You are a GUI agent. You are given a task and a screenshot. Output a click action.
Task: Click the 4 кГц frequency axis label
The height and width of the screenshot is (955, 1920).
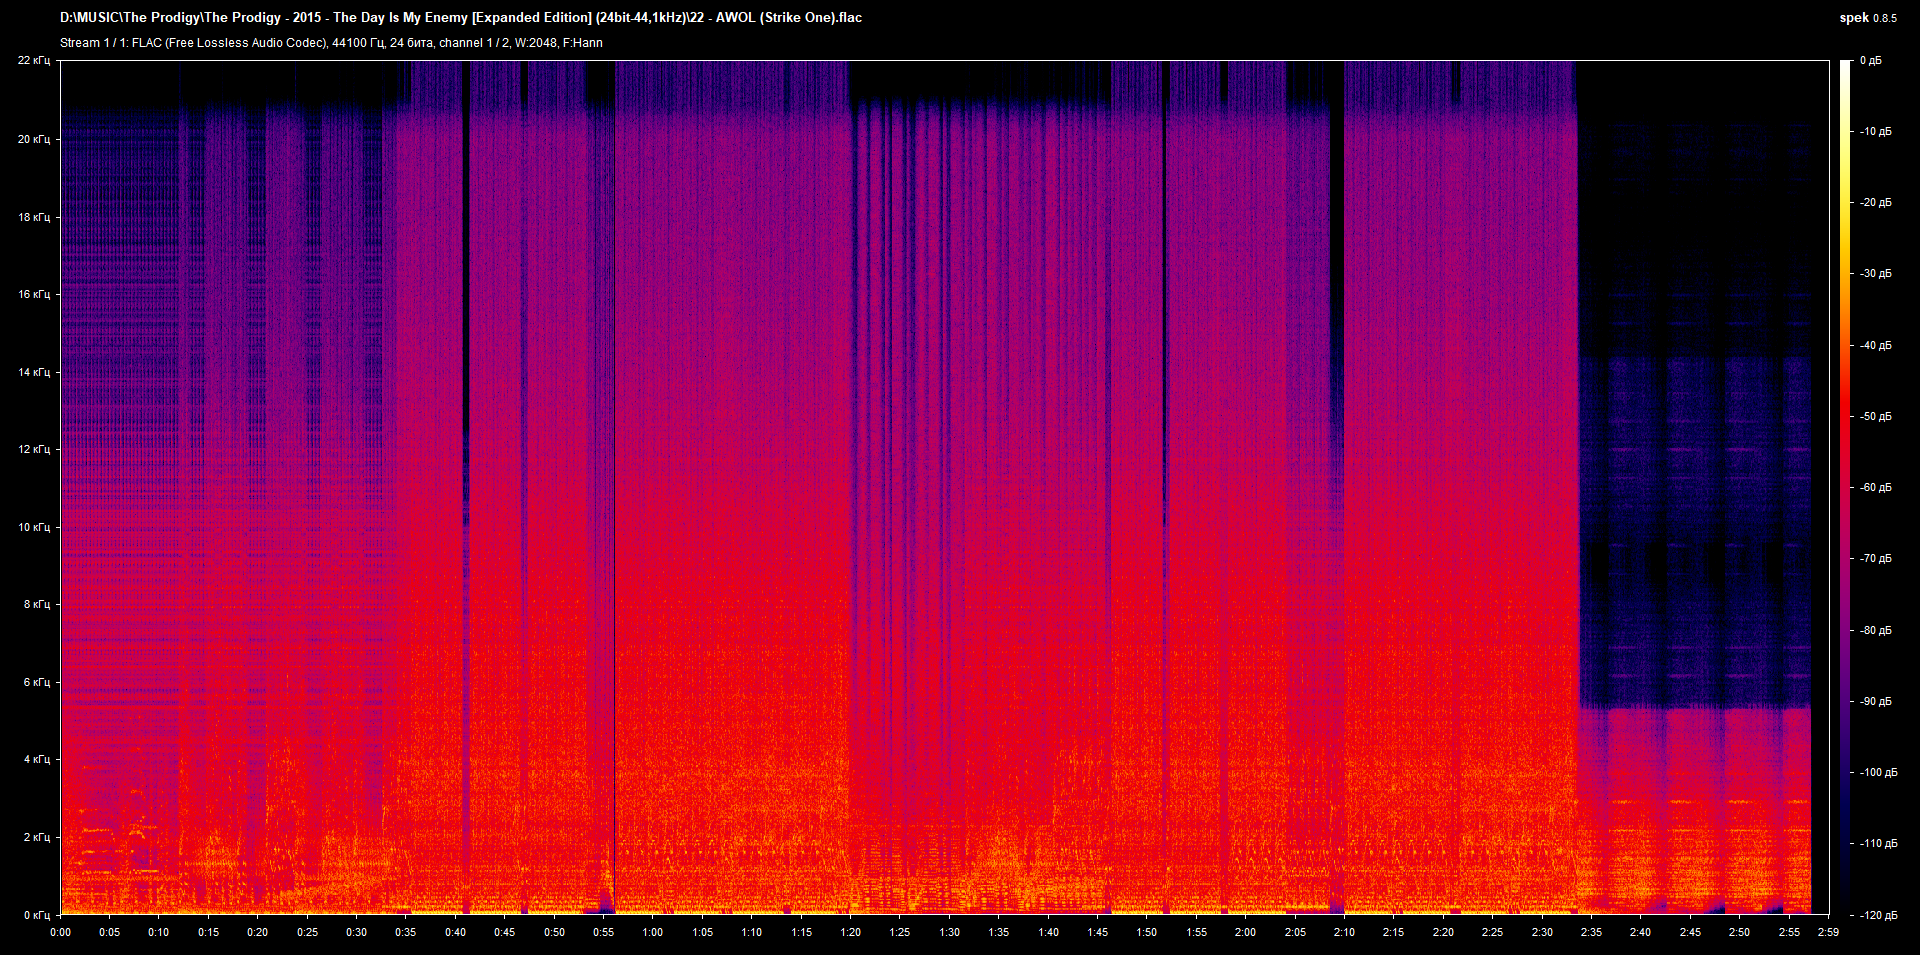(36, 759)
